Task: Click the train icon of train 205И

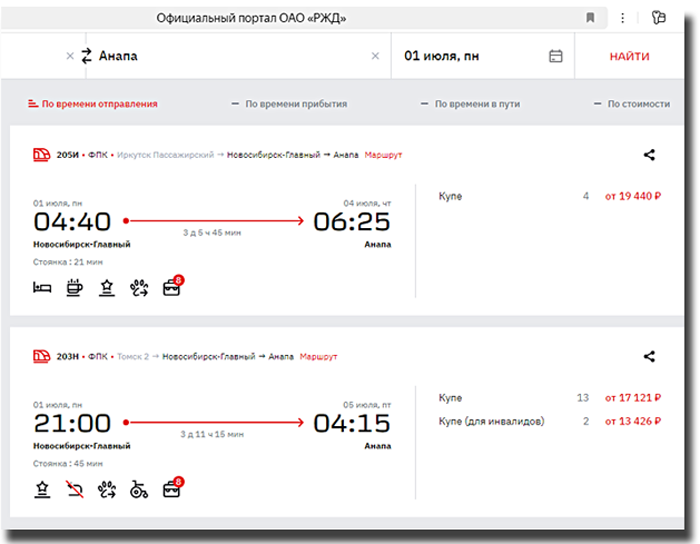Action: click(x=42, y=155)
